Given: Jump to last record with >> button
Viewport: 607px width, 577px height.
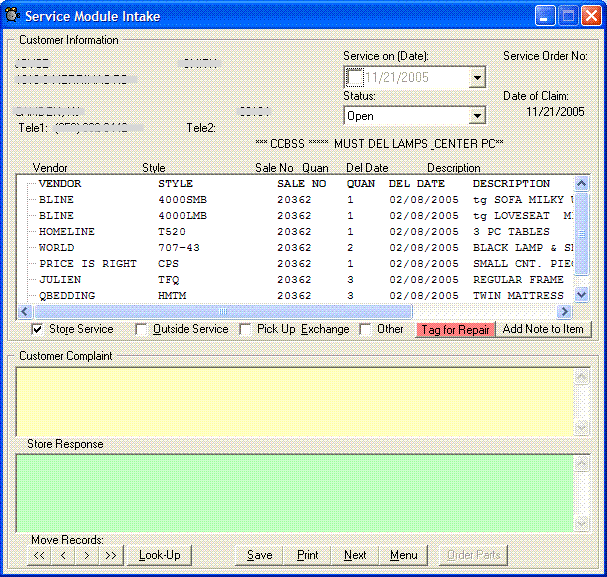Looking at the screenshot, I should [111, 555].
